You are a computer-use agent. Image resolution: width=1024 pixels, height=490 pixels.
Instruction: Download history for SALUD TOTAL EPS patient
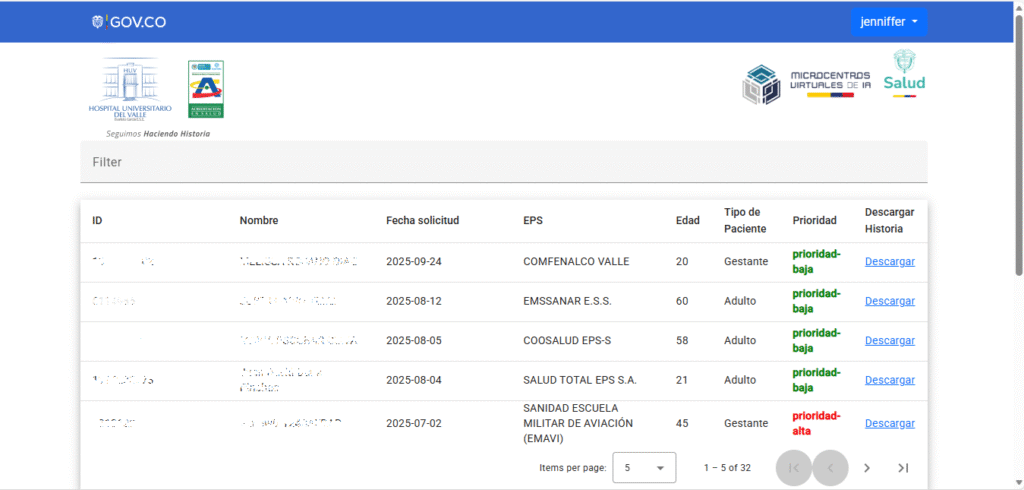point(889,380)
